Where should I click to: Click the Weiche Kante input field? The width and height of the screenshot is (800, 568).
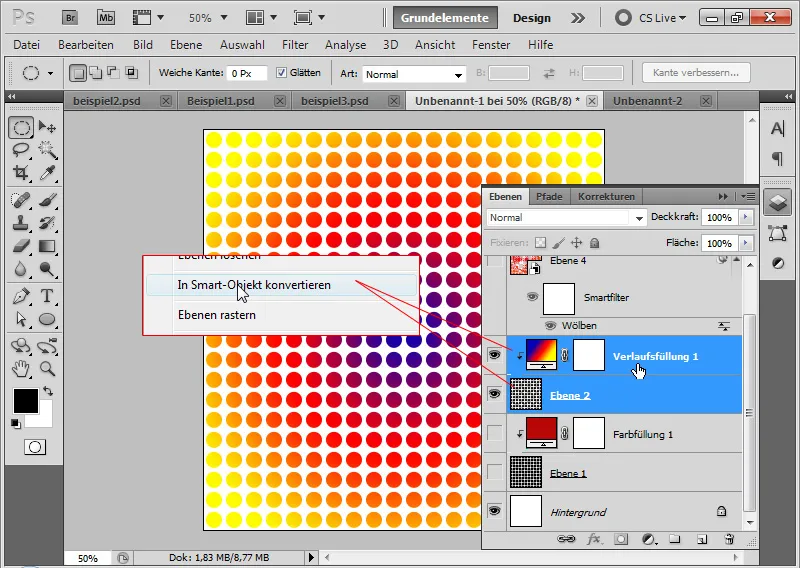[x=247, y=73]
